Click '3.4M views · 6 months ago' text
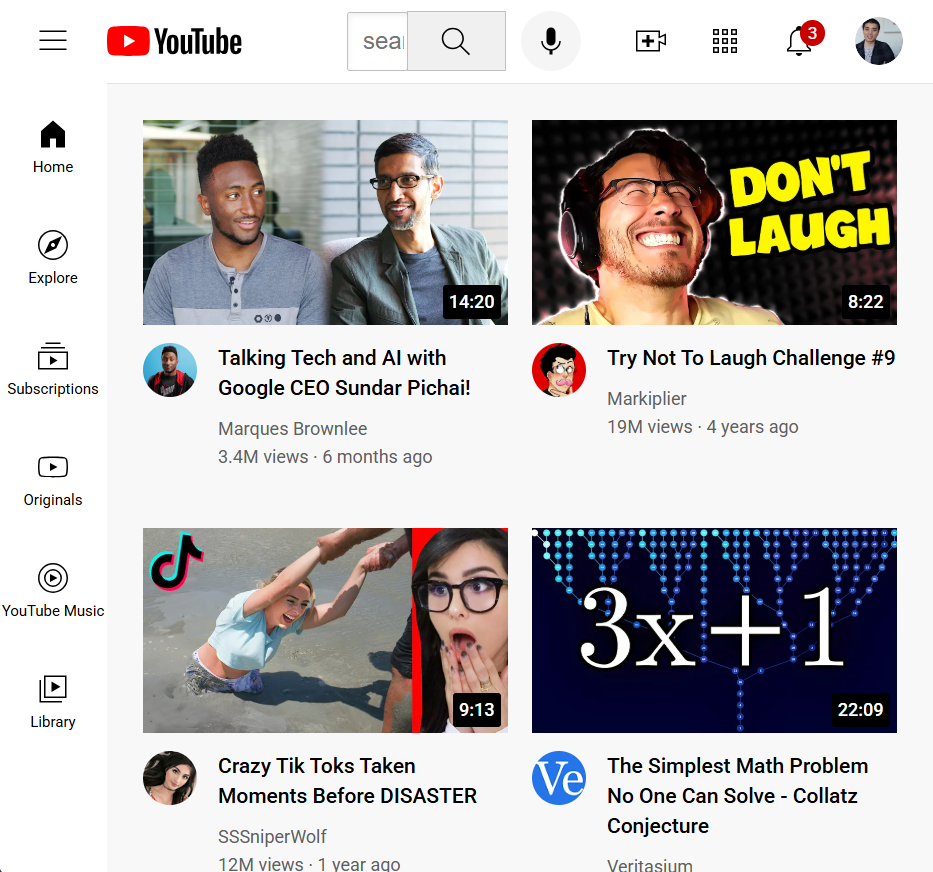This screenshot has width=933, height=872. click(x=325, y=457)
